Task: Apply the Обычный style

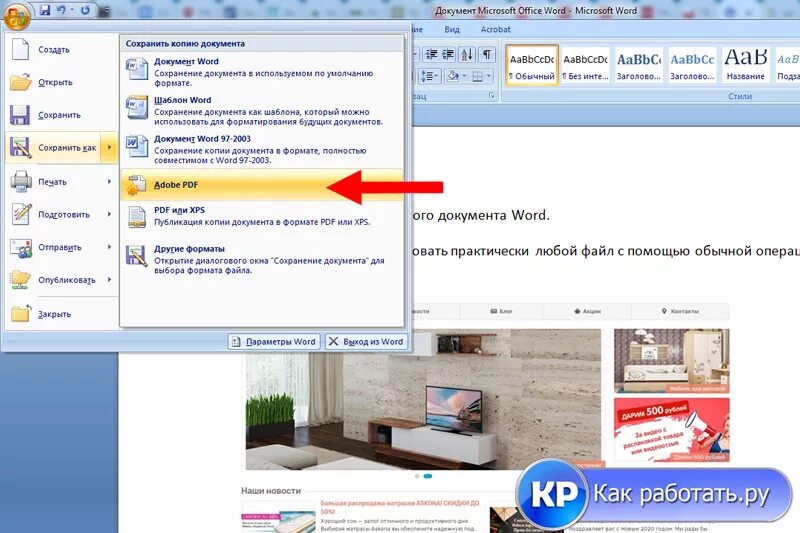Action: tap(532, 65)
